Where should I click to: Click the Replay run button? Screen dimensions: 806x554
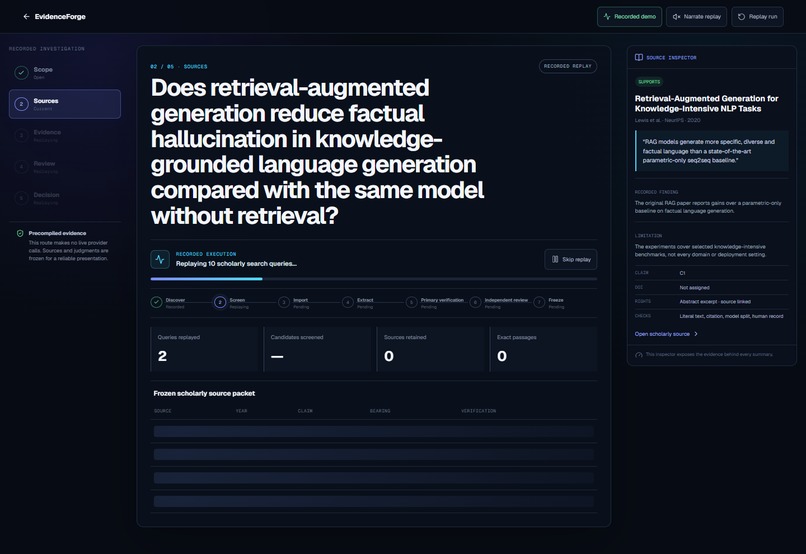point(757,16)
